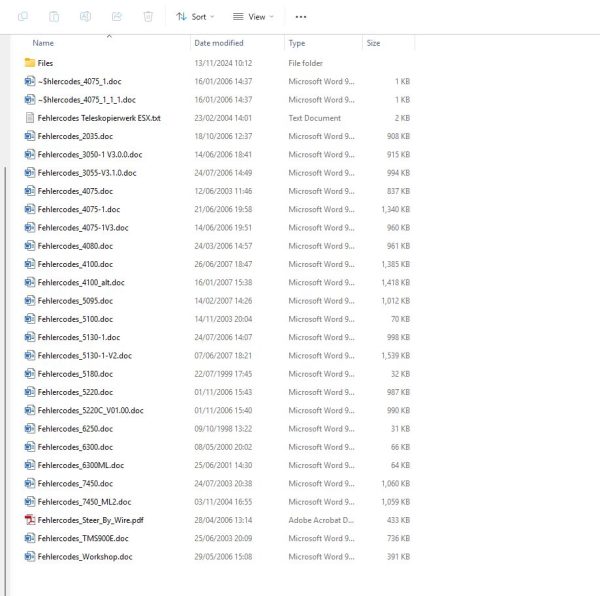This screenshot has height=596, width=600.
Task: Select the file name Fehlercodes_7450.doc
Action: pyautogui.click(x=75, y=484)
